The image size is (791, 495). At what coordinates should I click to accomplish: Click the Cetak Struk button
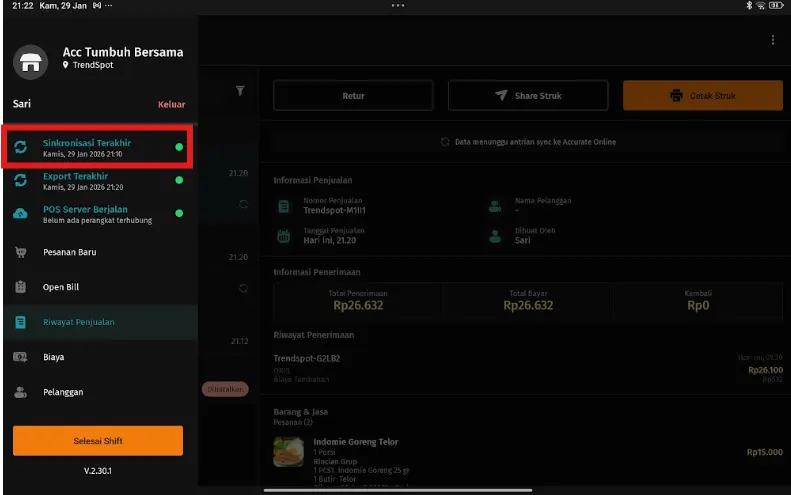(x=703, y=95)
